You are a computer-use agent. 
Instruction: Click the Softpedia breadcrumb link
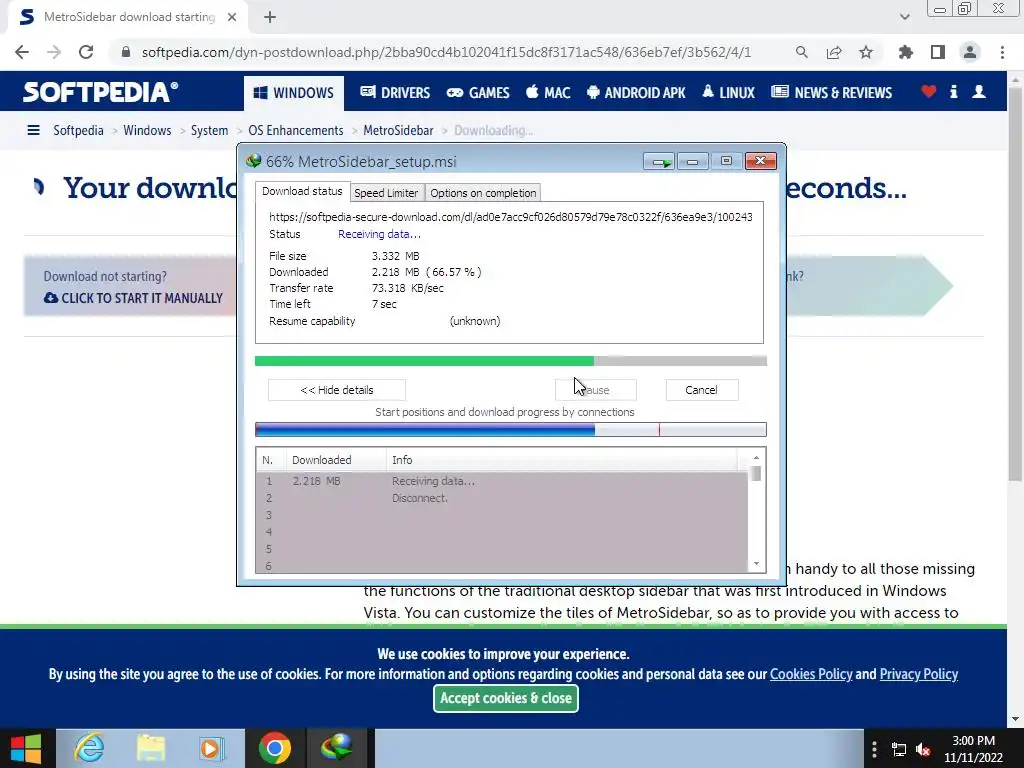pos(78,130)
